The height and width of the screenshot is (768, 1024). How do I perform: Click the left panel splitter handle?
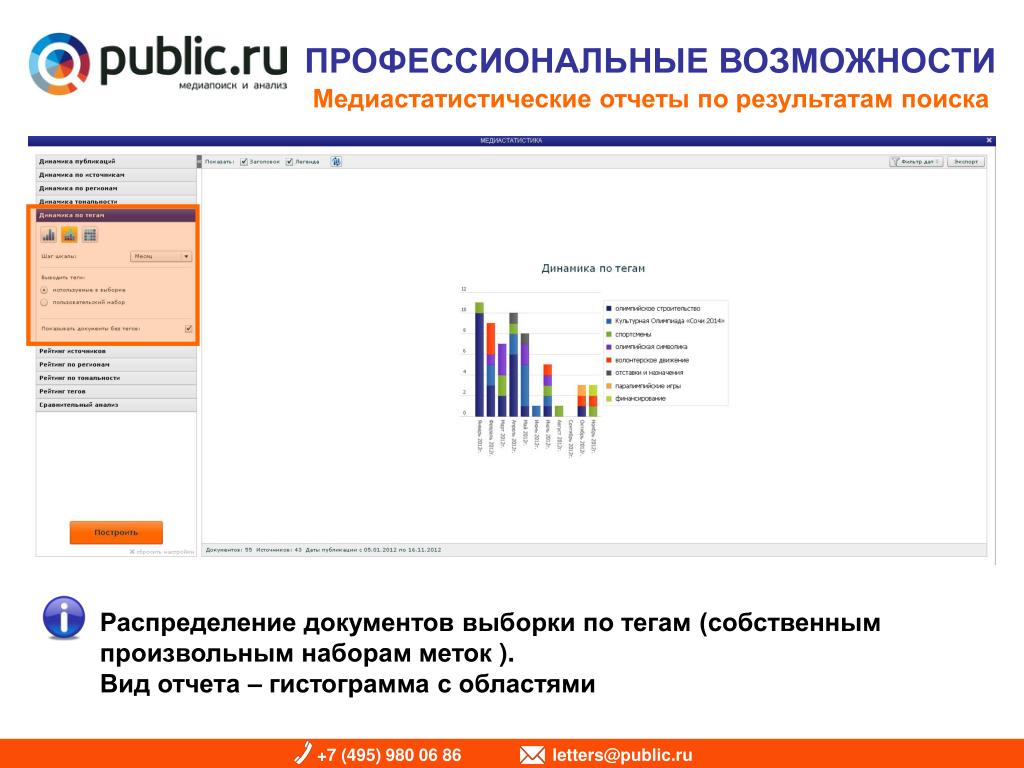click(199, 161)
